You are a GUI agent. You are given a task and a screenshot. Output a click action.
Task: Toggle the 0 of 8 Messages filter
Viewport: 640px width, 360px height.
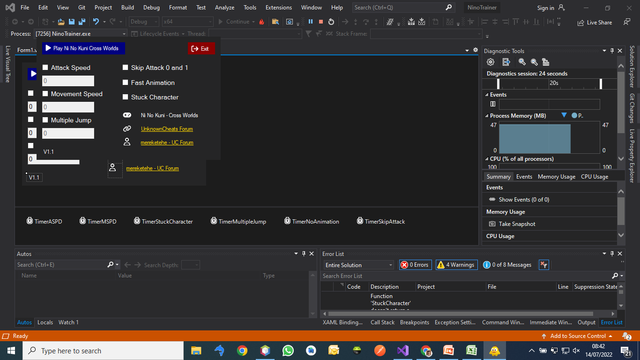(x=507, y=264)
